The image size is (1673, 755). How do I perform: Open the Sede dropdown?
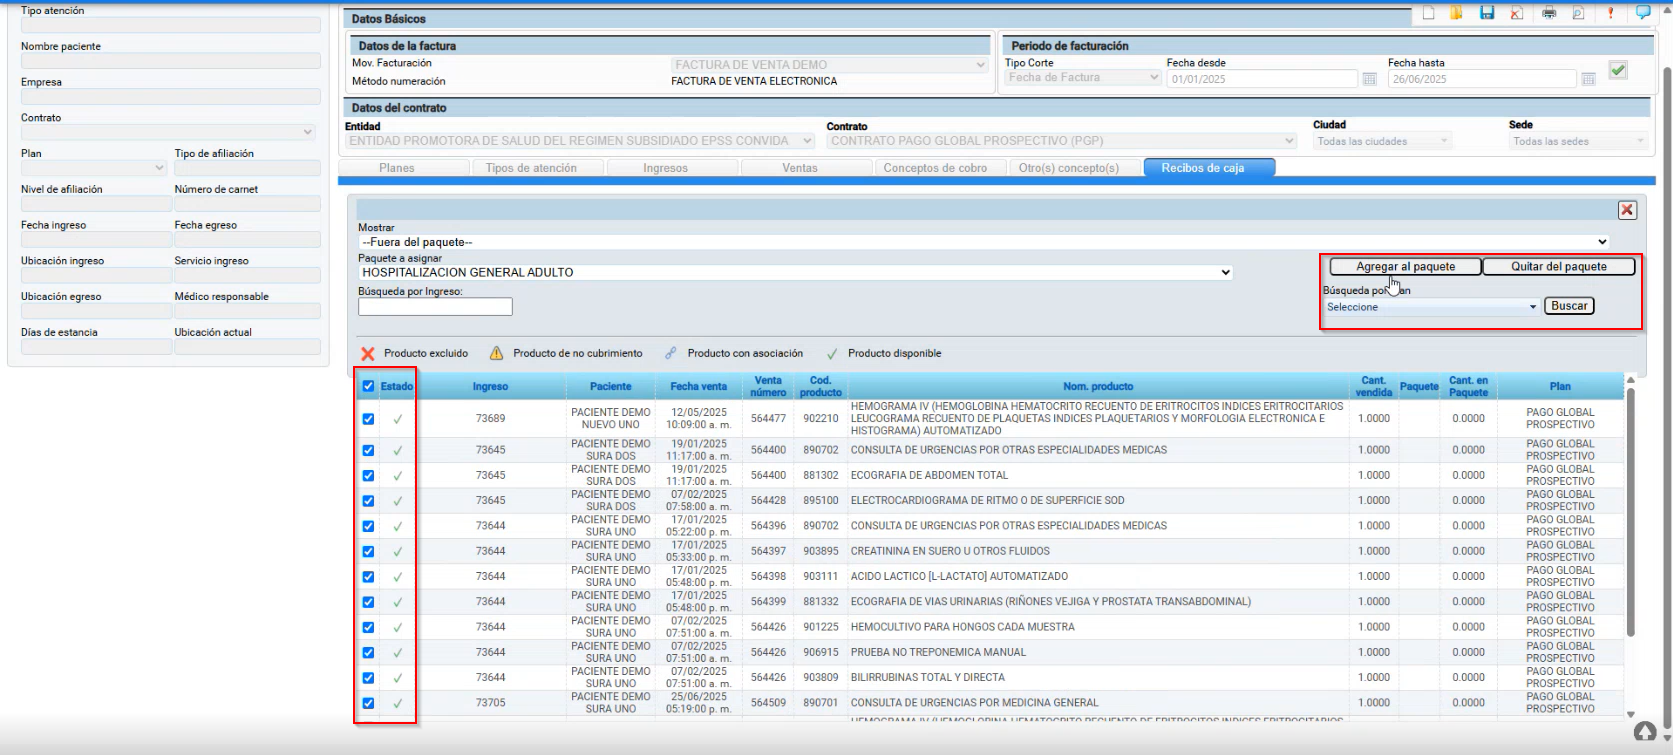[x=1578, y=141]
